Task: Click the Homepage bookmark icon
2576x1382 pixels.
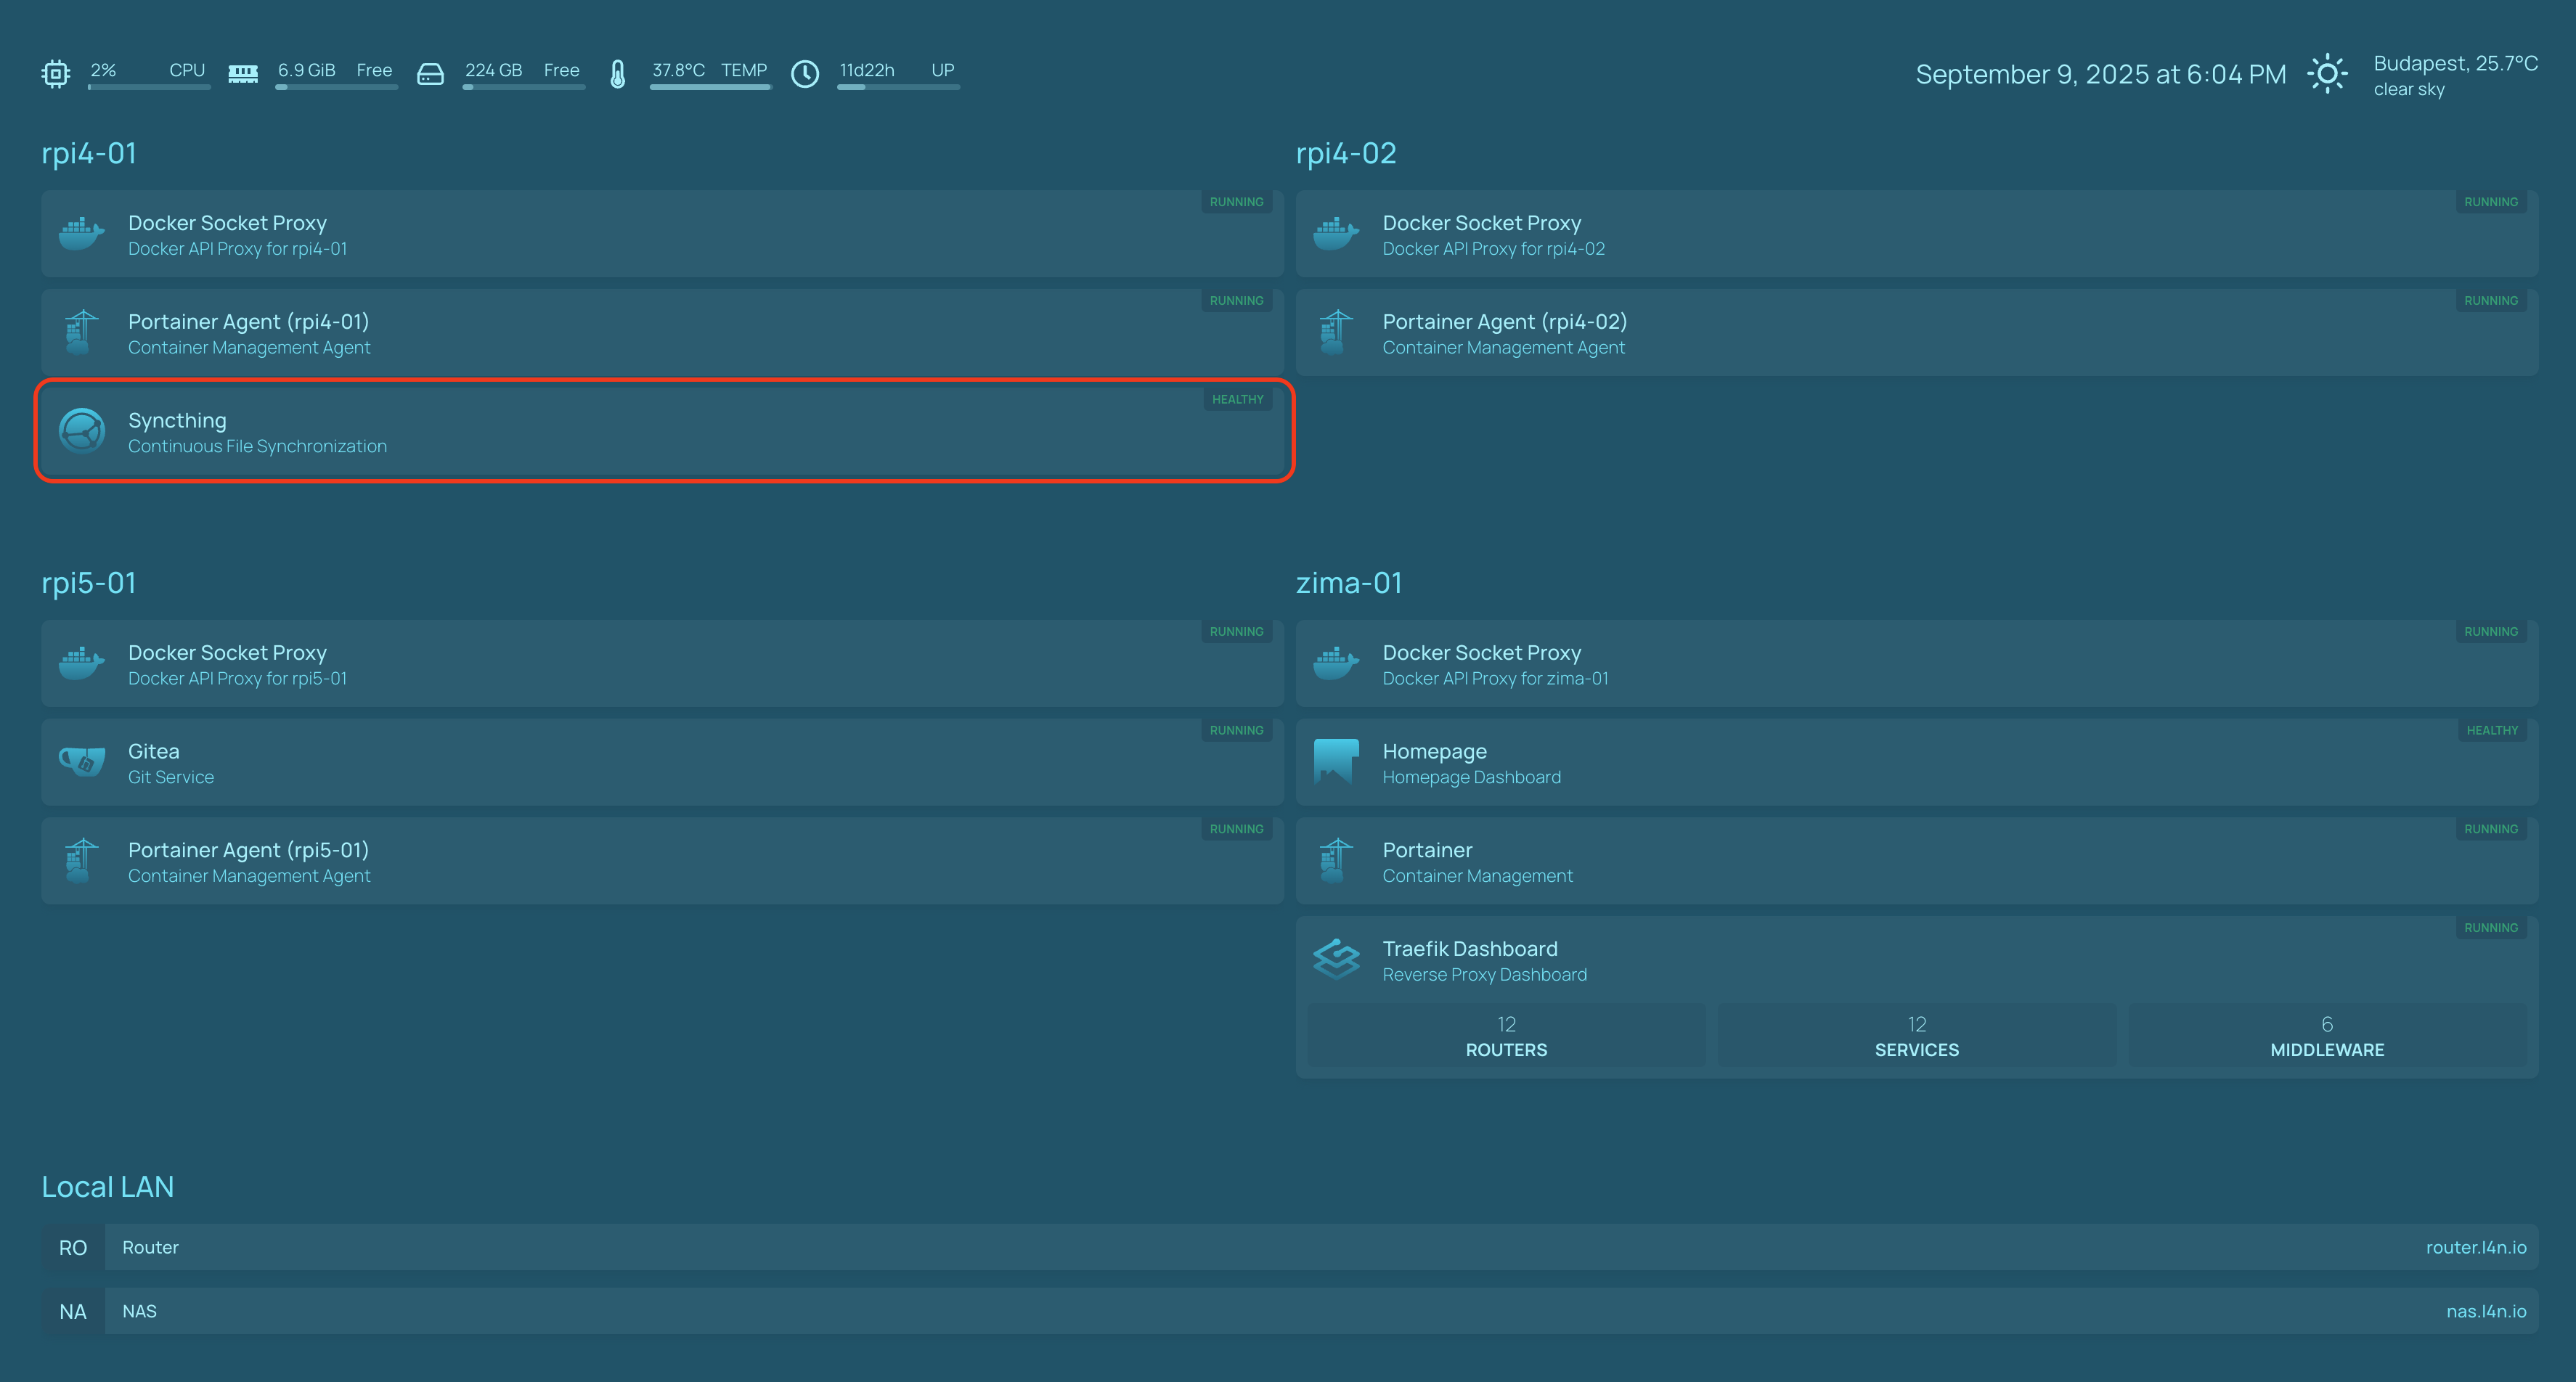Action: (1336, 762)
